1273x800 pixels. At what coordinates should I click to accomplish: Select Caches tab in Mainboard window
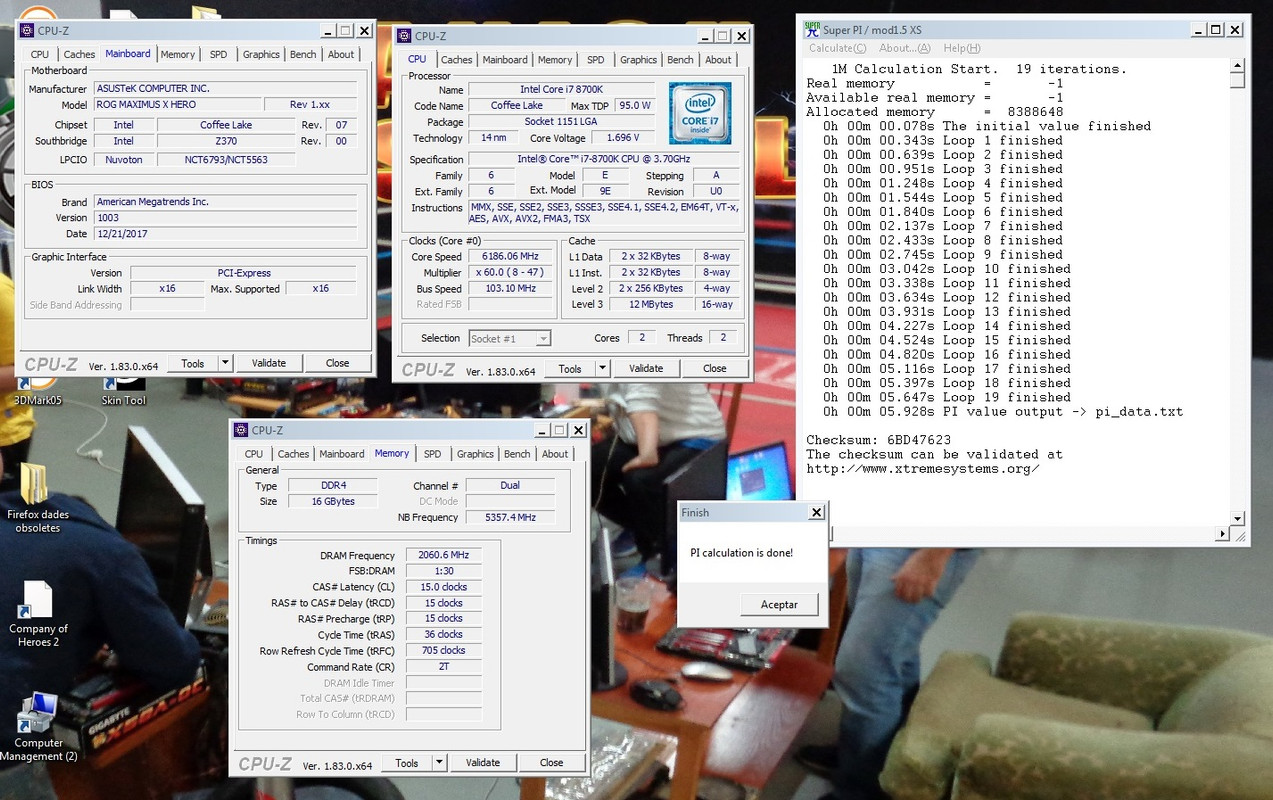(x=79, y=54)
